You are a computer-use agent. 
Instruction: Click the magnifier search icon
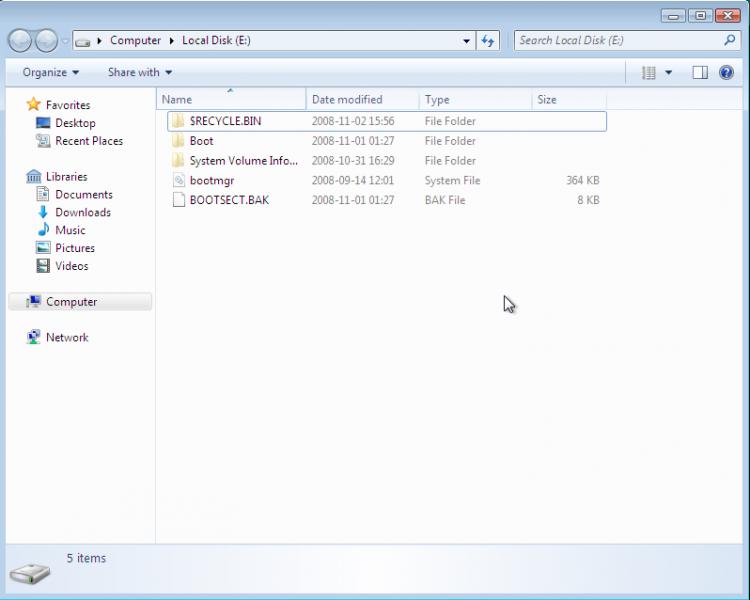pyautogui.click(x=729, y=40)
